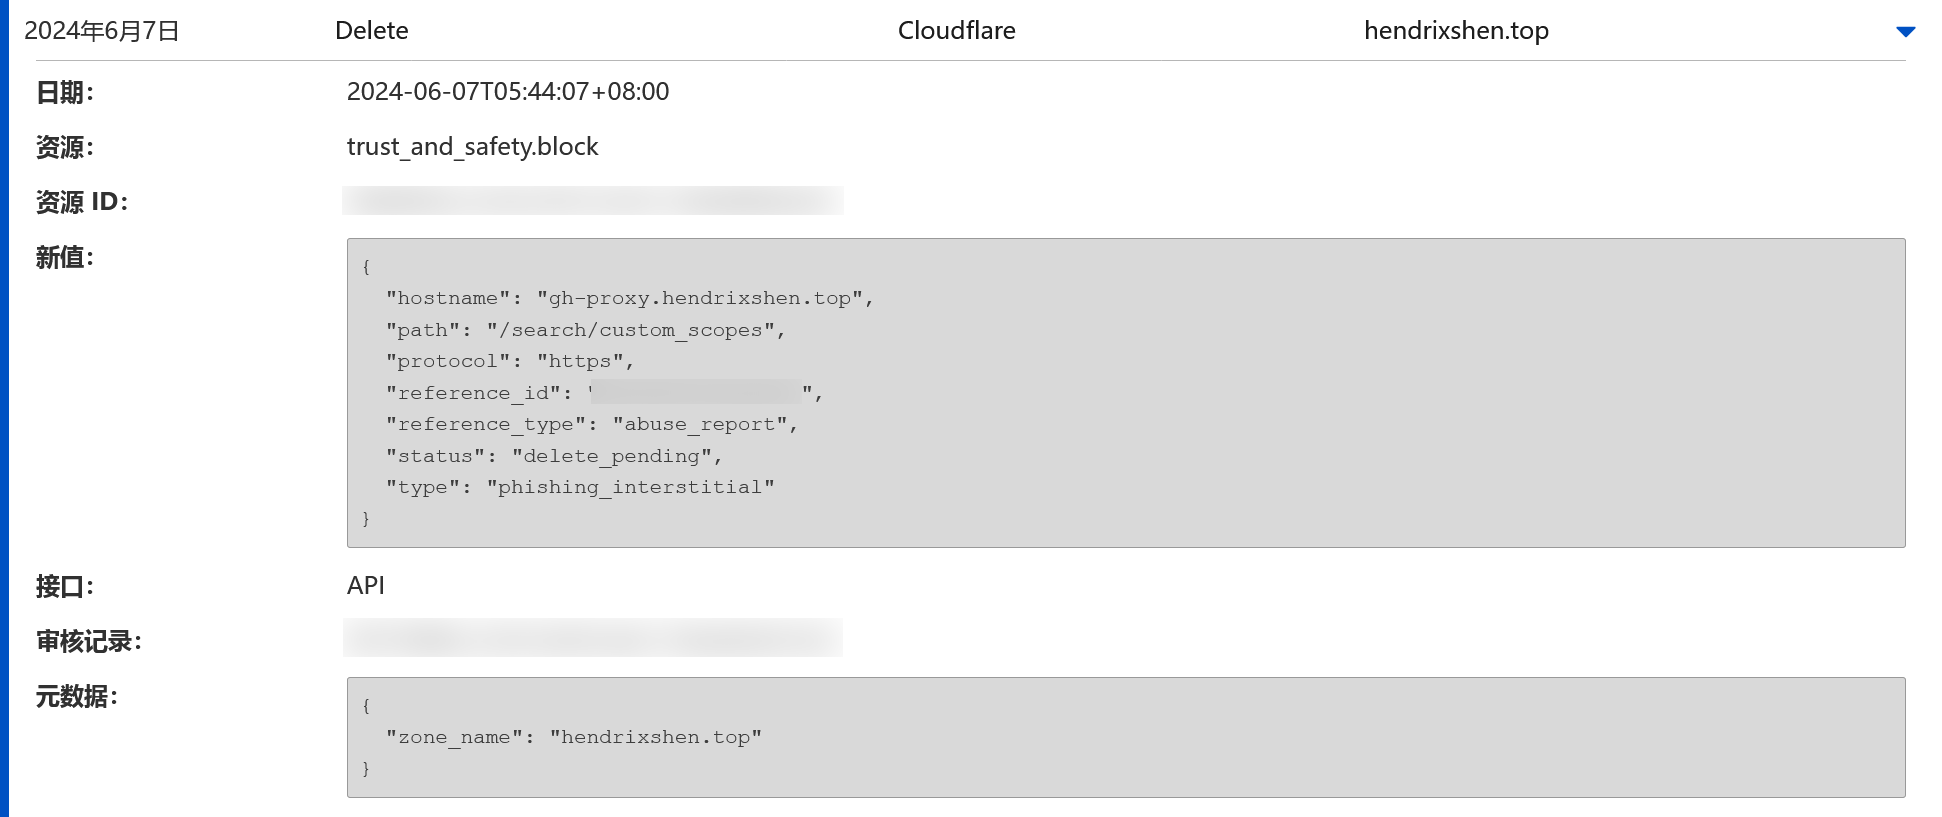Click the zone_name line in the 元数据 block

(x=573, y=737)
